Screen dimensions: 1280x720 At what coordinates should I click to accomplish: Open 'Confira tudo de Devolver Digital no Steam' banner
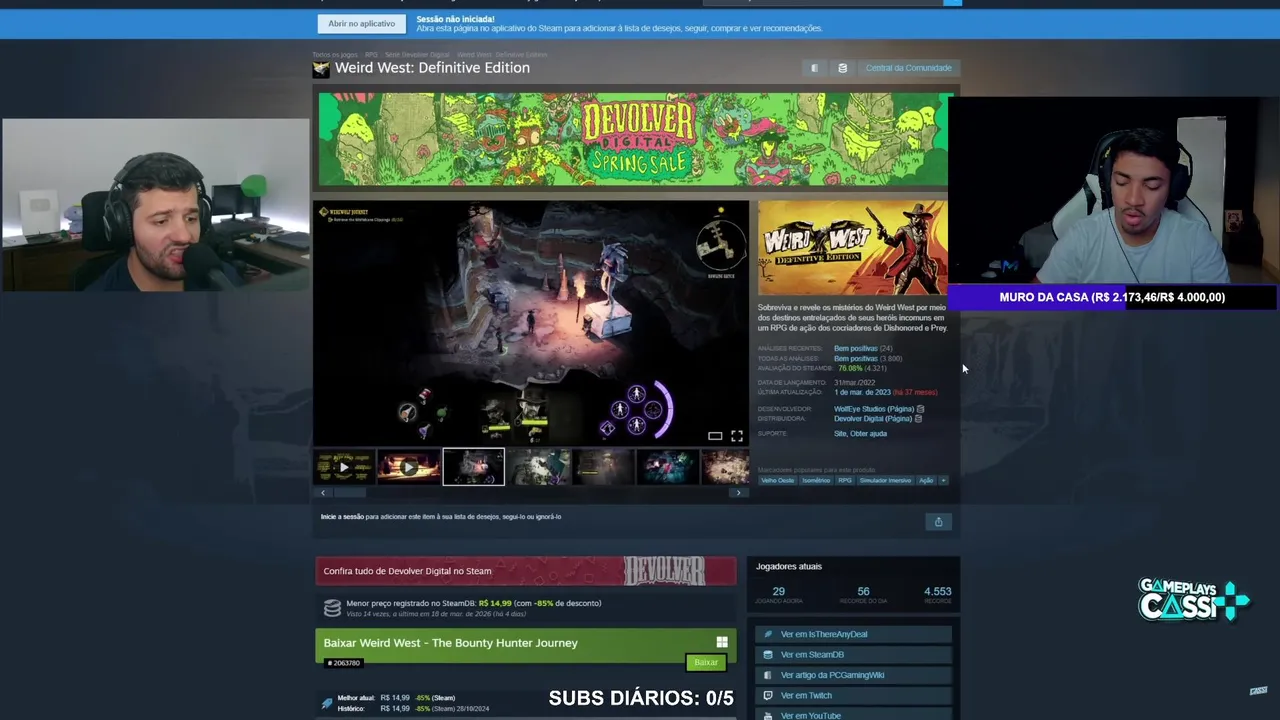[526, 571]
